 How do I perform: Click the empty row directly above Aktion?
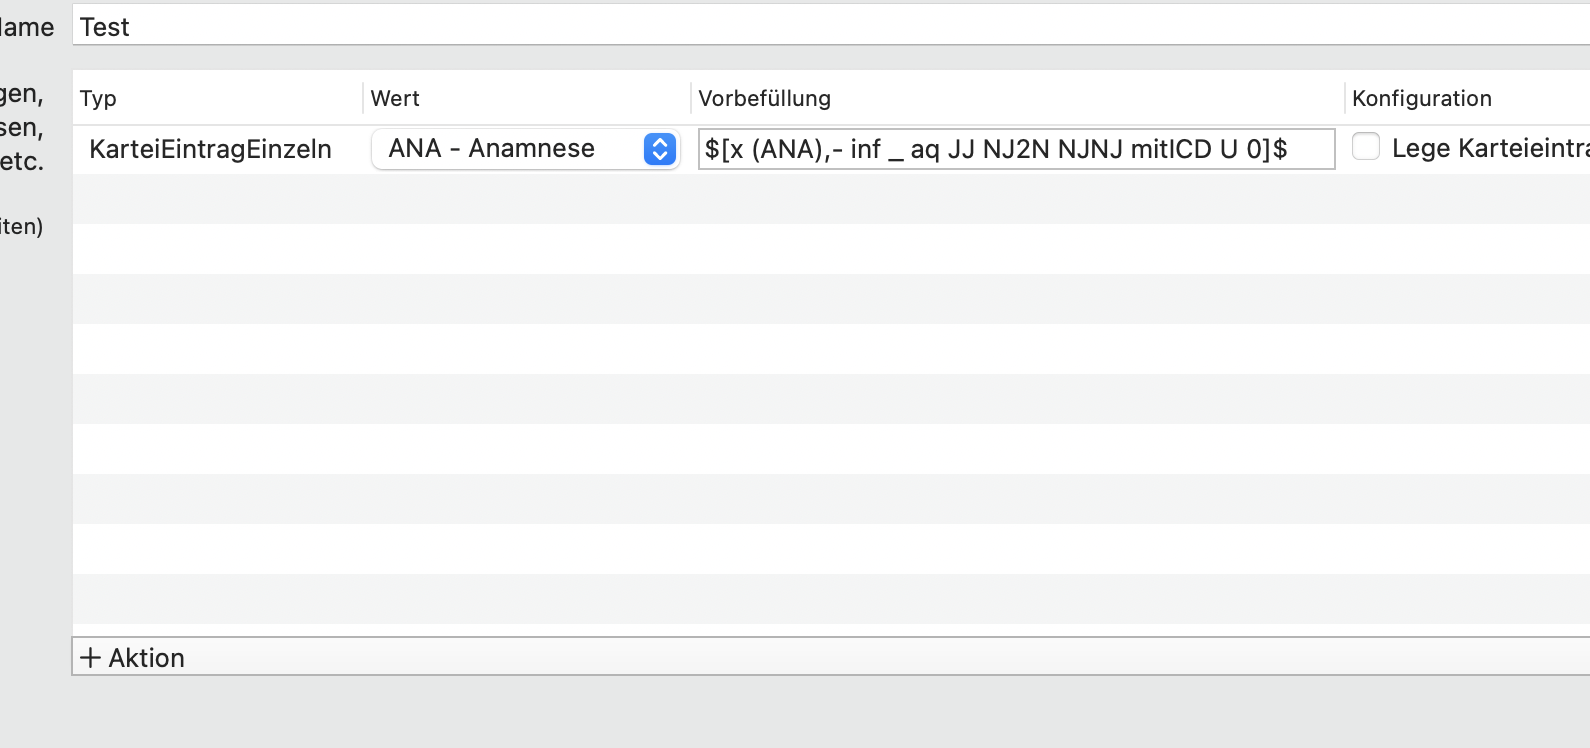(x=831, y=599)
